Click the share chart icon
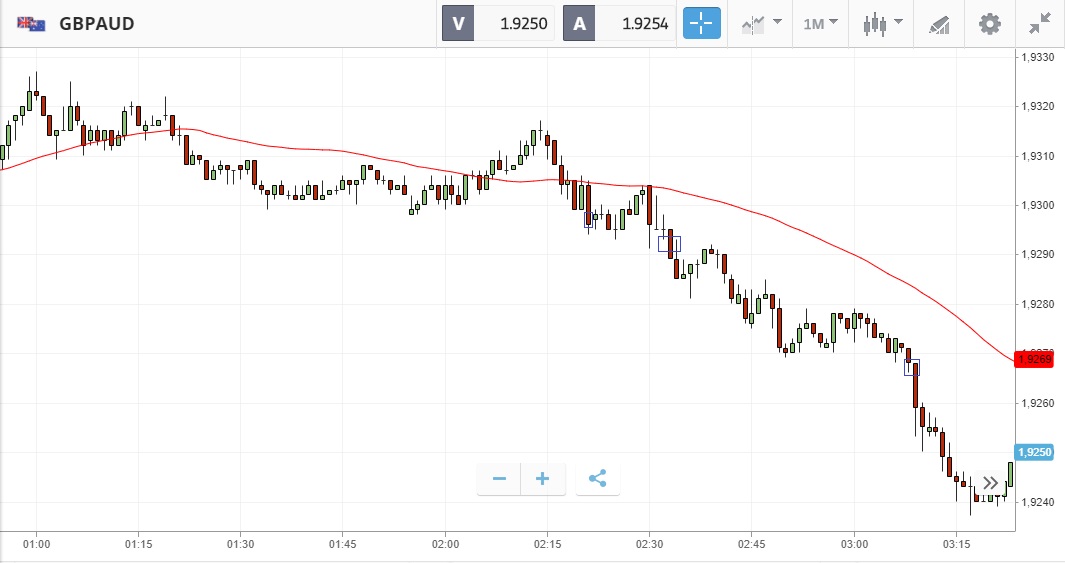Screen dimensions: 1065x563 [597, 479]
